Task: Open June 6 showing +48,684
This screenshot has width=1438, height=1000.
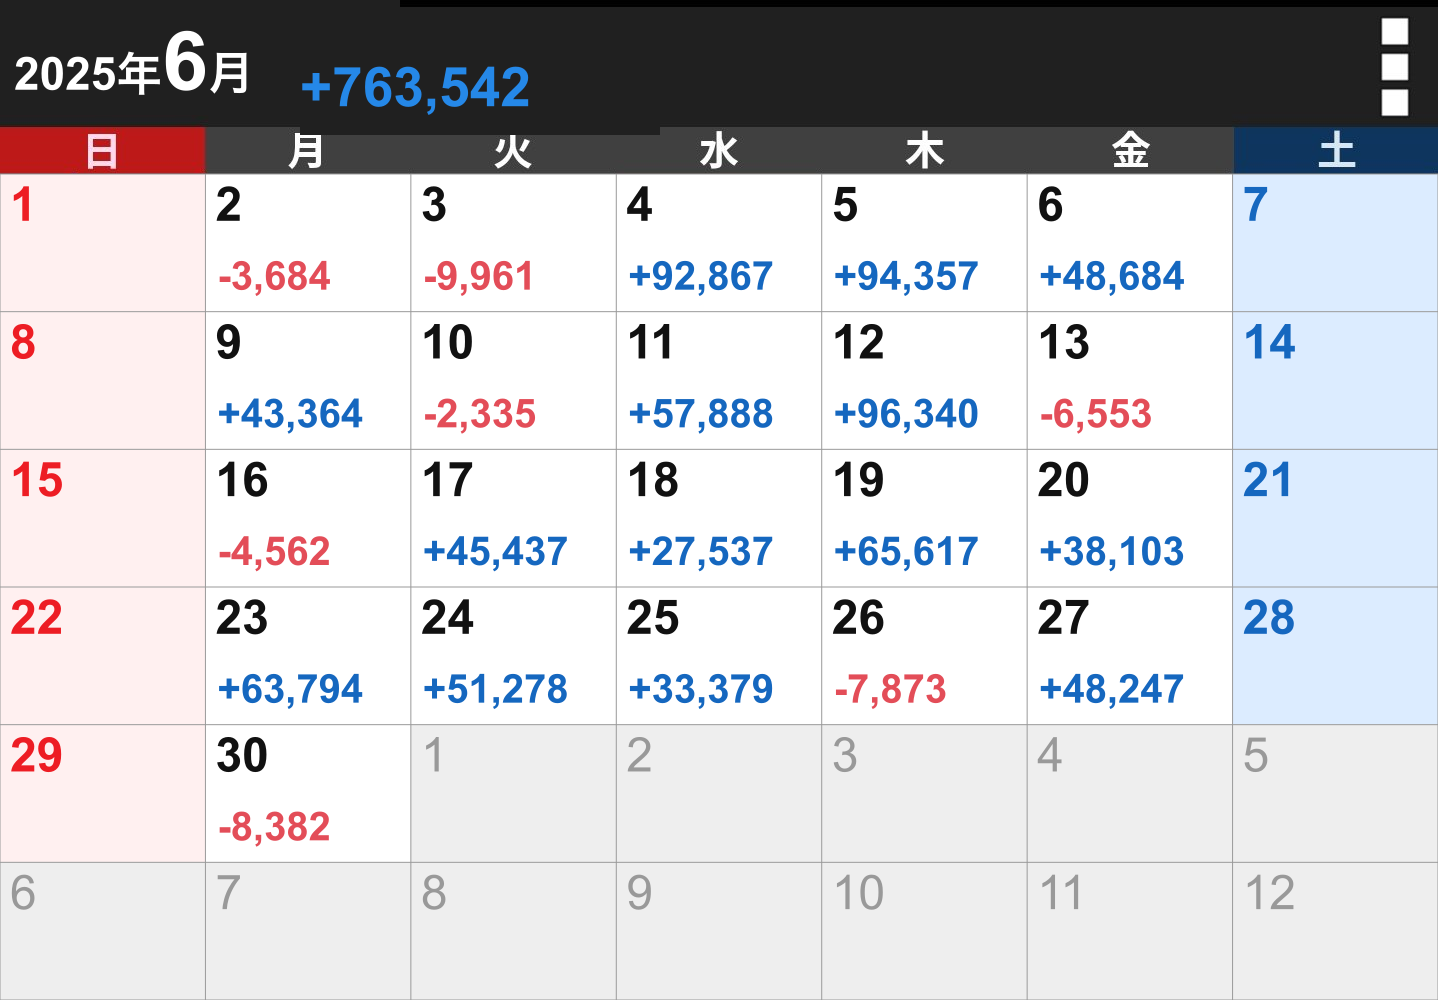Action: (1130, 243)
